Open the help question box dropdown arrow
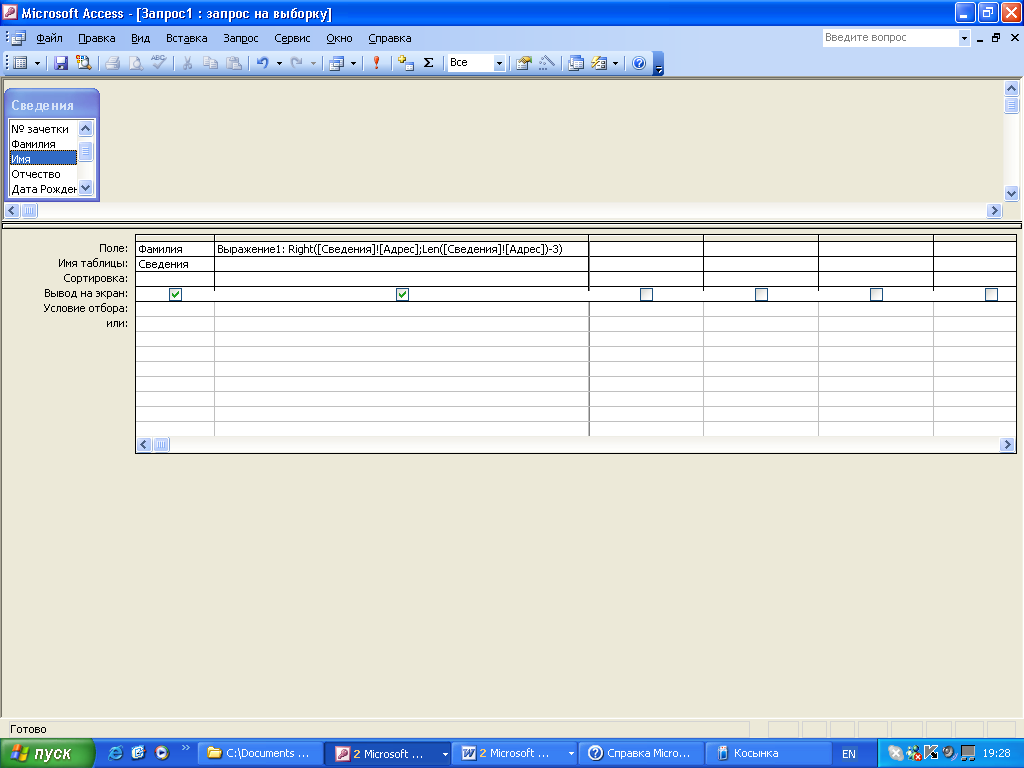Viewport: 1024px width, 768px height. [x=964, y=38]
